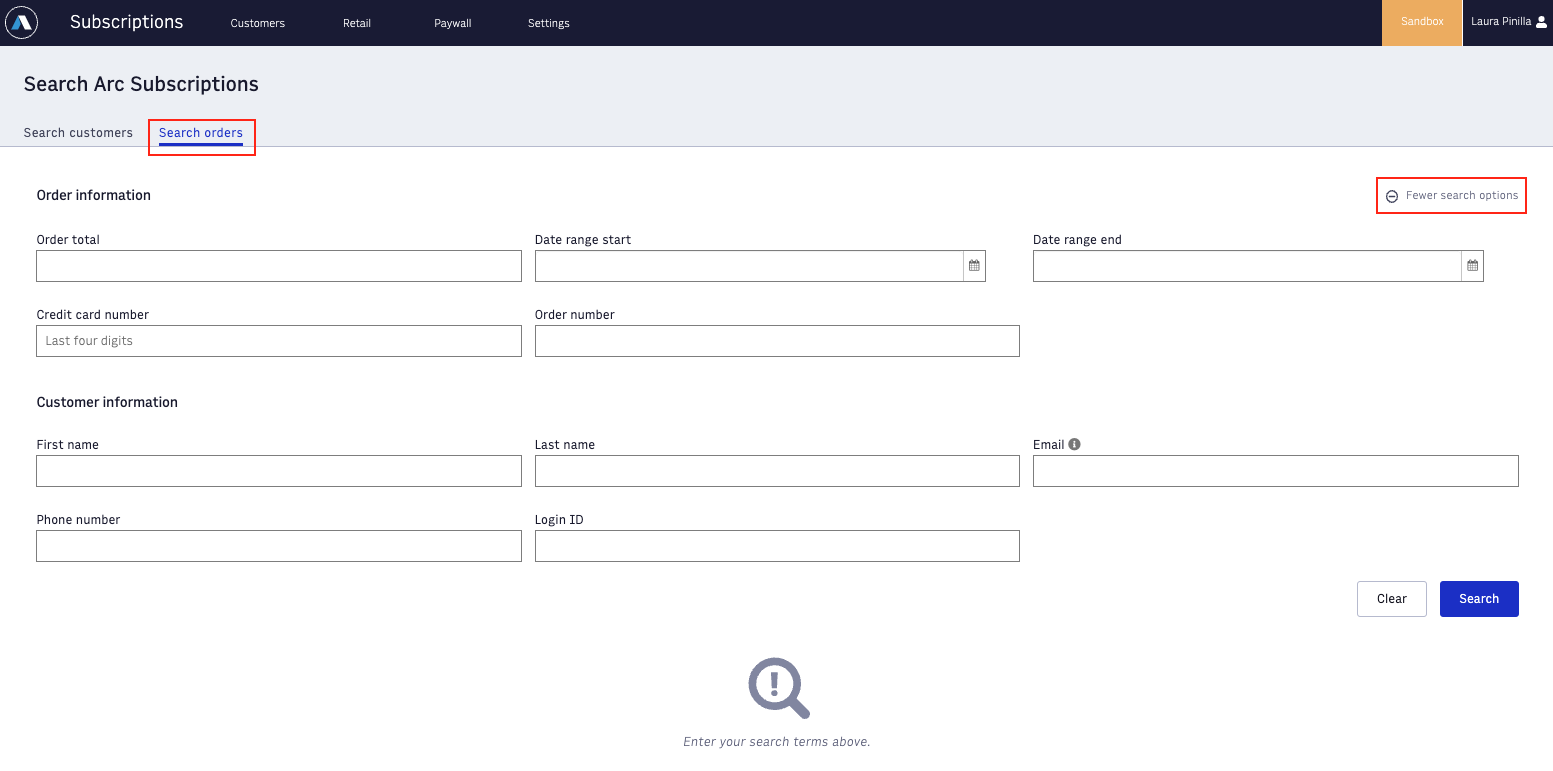The width and height of the screenshot is (1553, 771).
Task: Focus the Login ID field
Action: coord(777,546)
